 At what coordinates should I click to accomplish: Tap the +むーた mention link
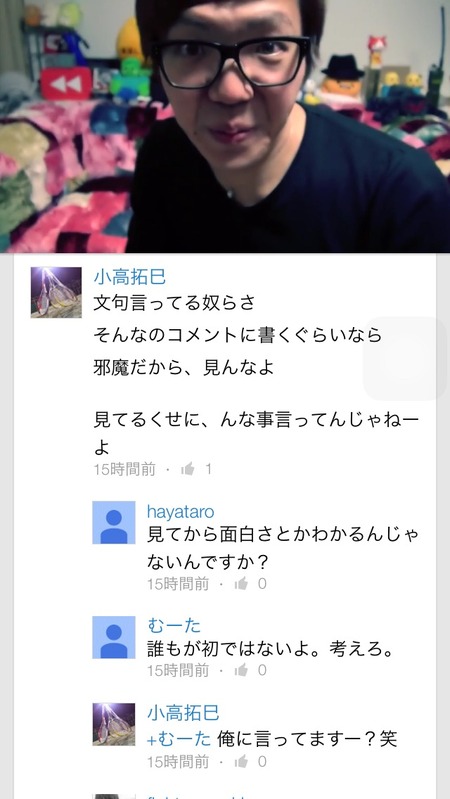click(x=179, y=739)
